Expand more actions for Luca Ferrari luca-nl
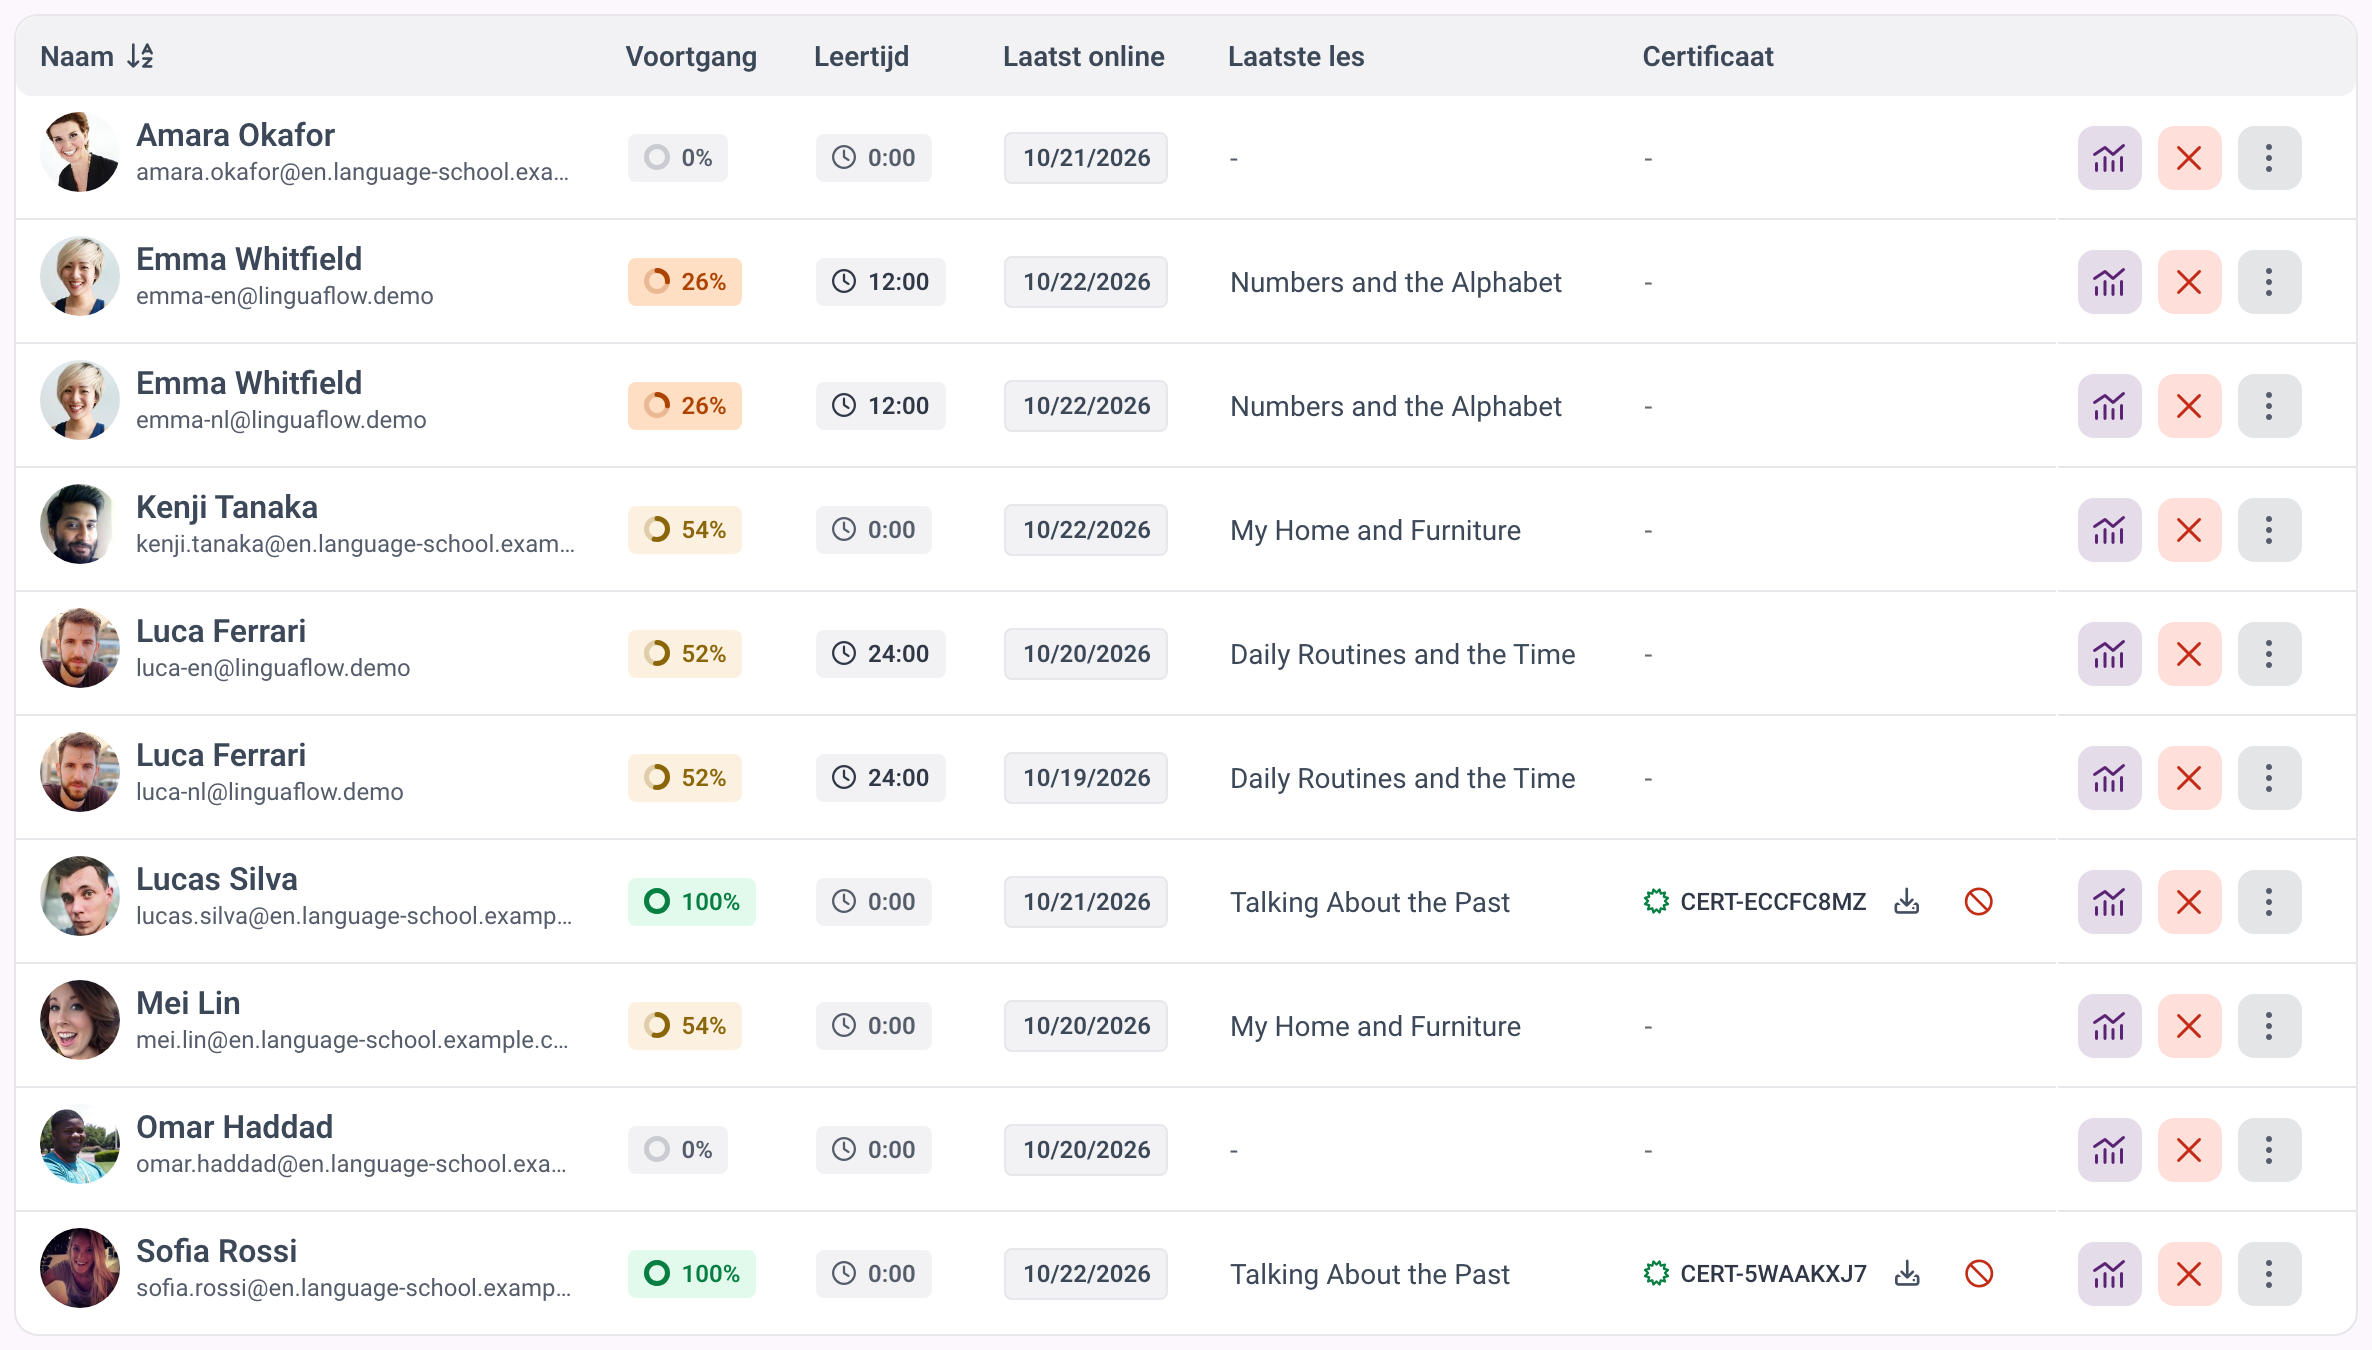2372x1350 pixels. pyautogui.click(x=2269, y=778)
